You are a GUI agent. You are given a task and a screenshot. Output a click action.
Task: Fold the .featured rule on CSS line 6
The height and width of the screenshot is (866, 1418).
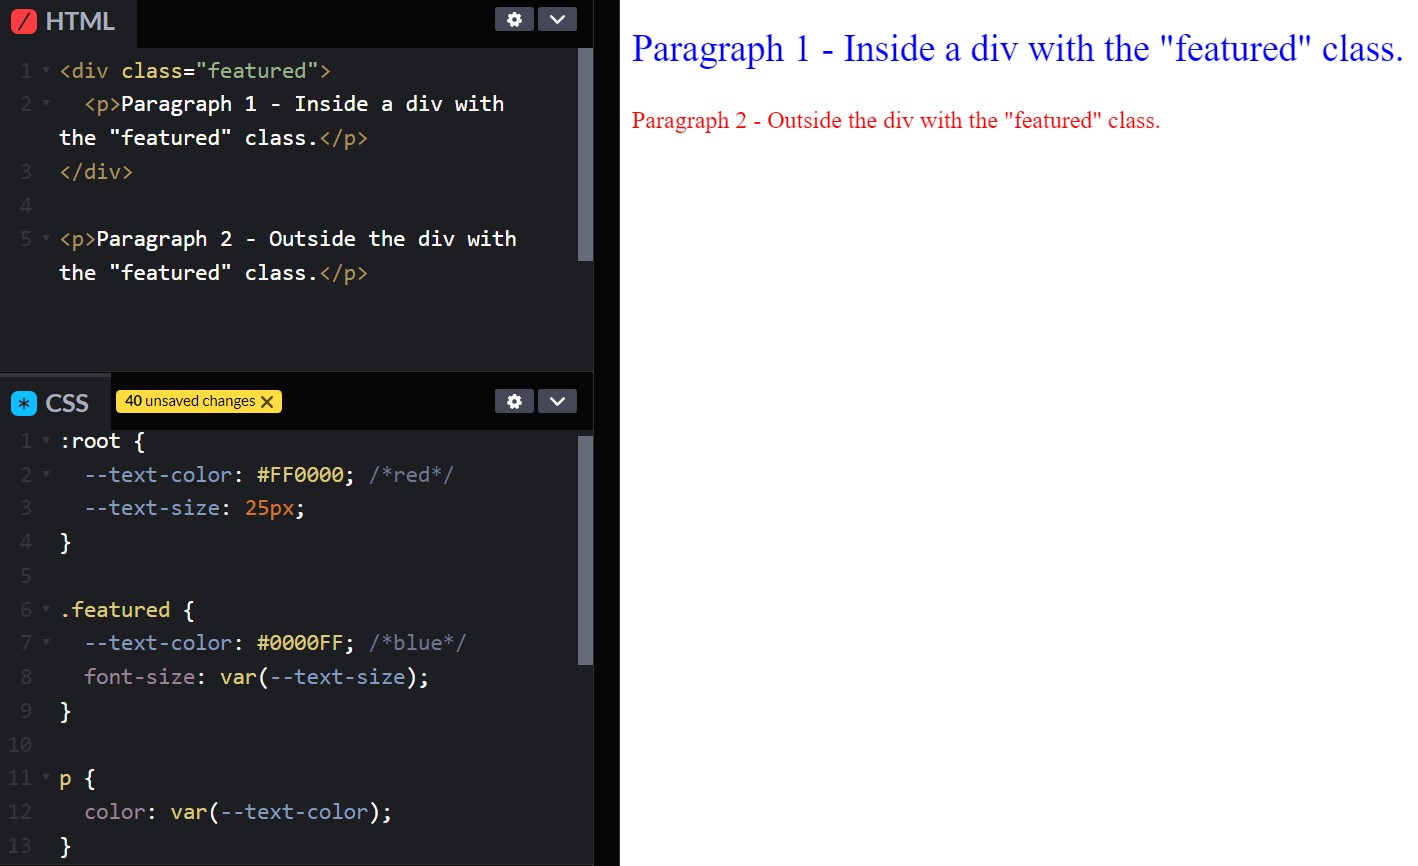46,610
